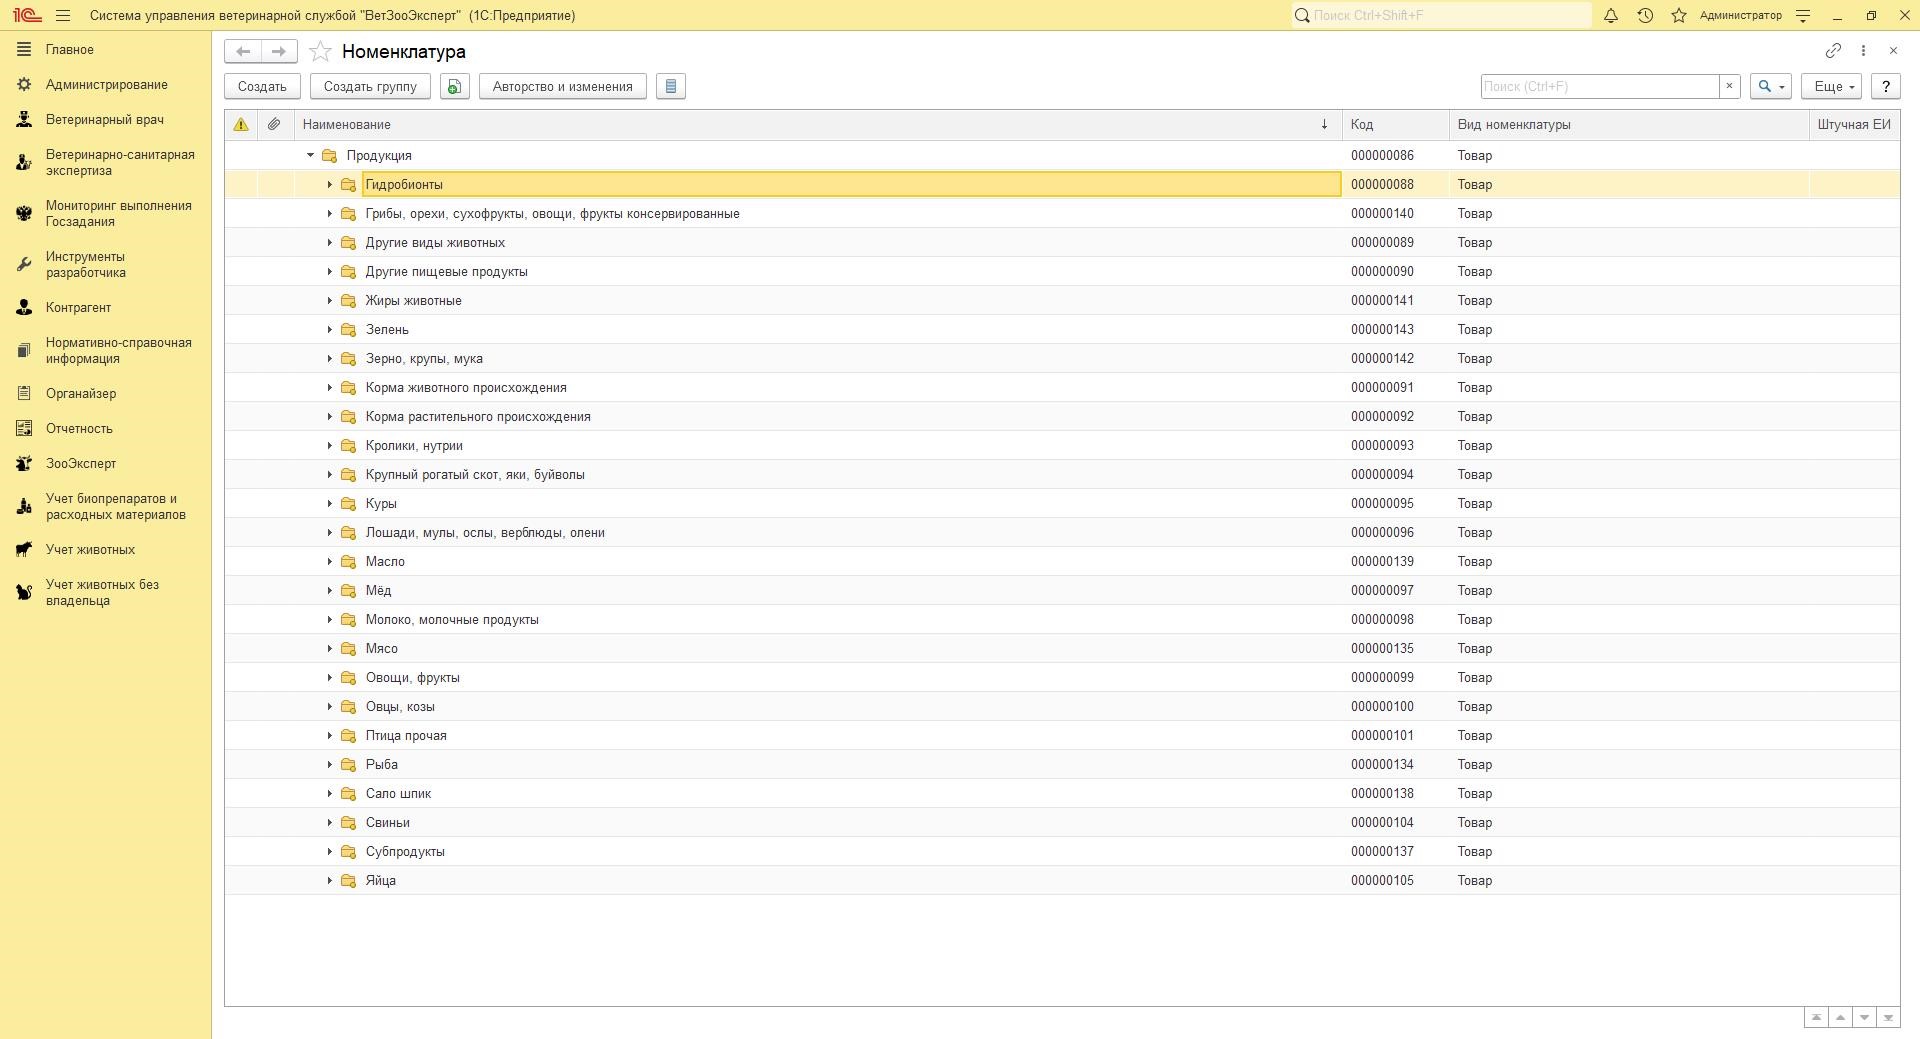Sort by Наименование column header
The height and width of the screenshot is (1039, 1920).
click(x=818, y=125)
